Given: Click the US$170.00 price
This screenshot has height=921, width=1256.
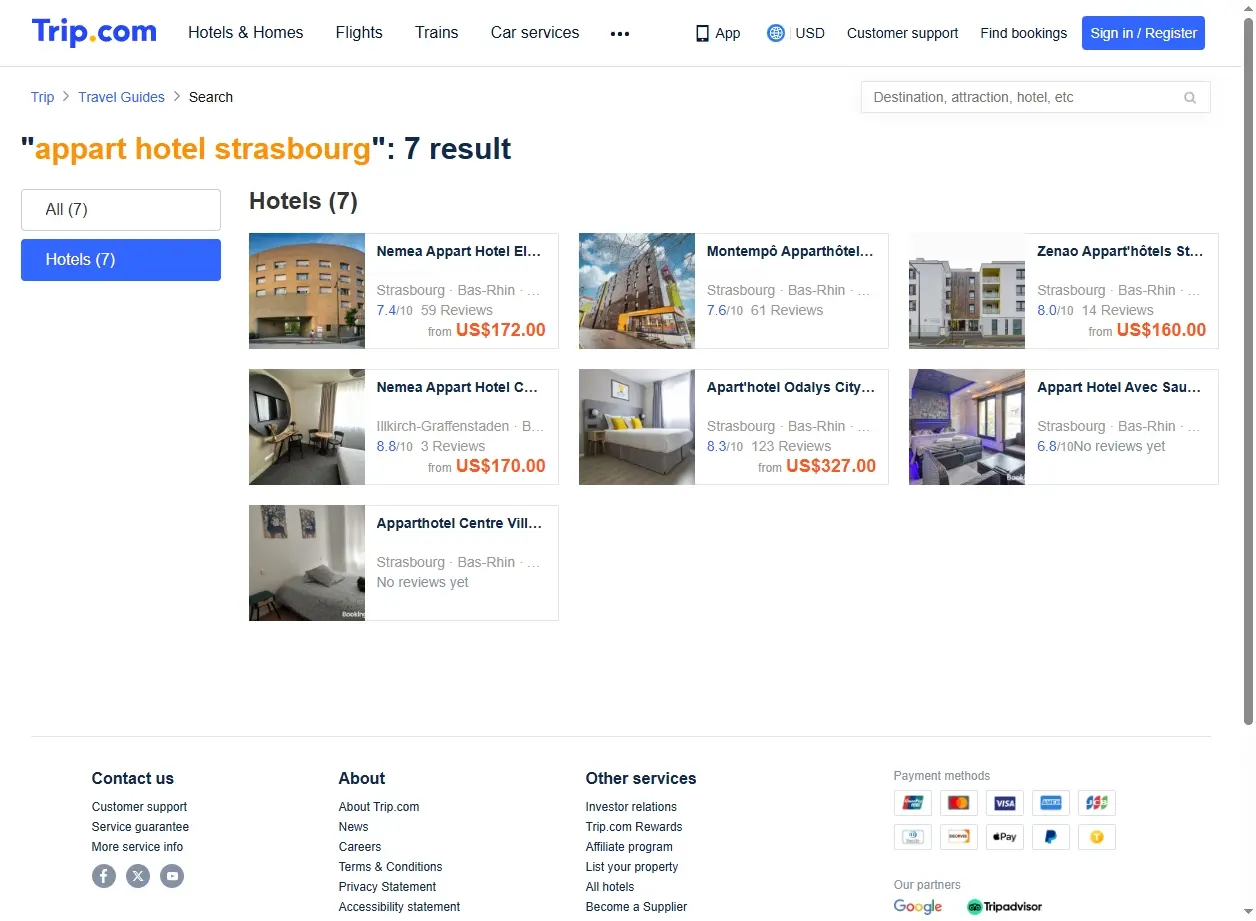Looking at the screenshot, I should [501, 466].
